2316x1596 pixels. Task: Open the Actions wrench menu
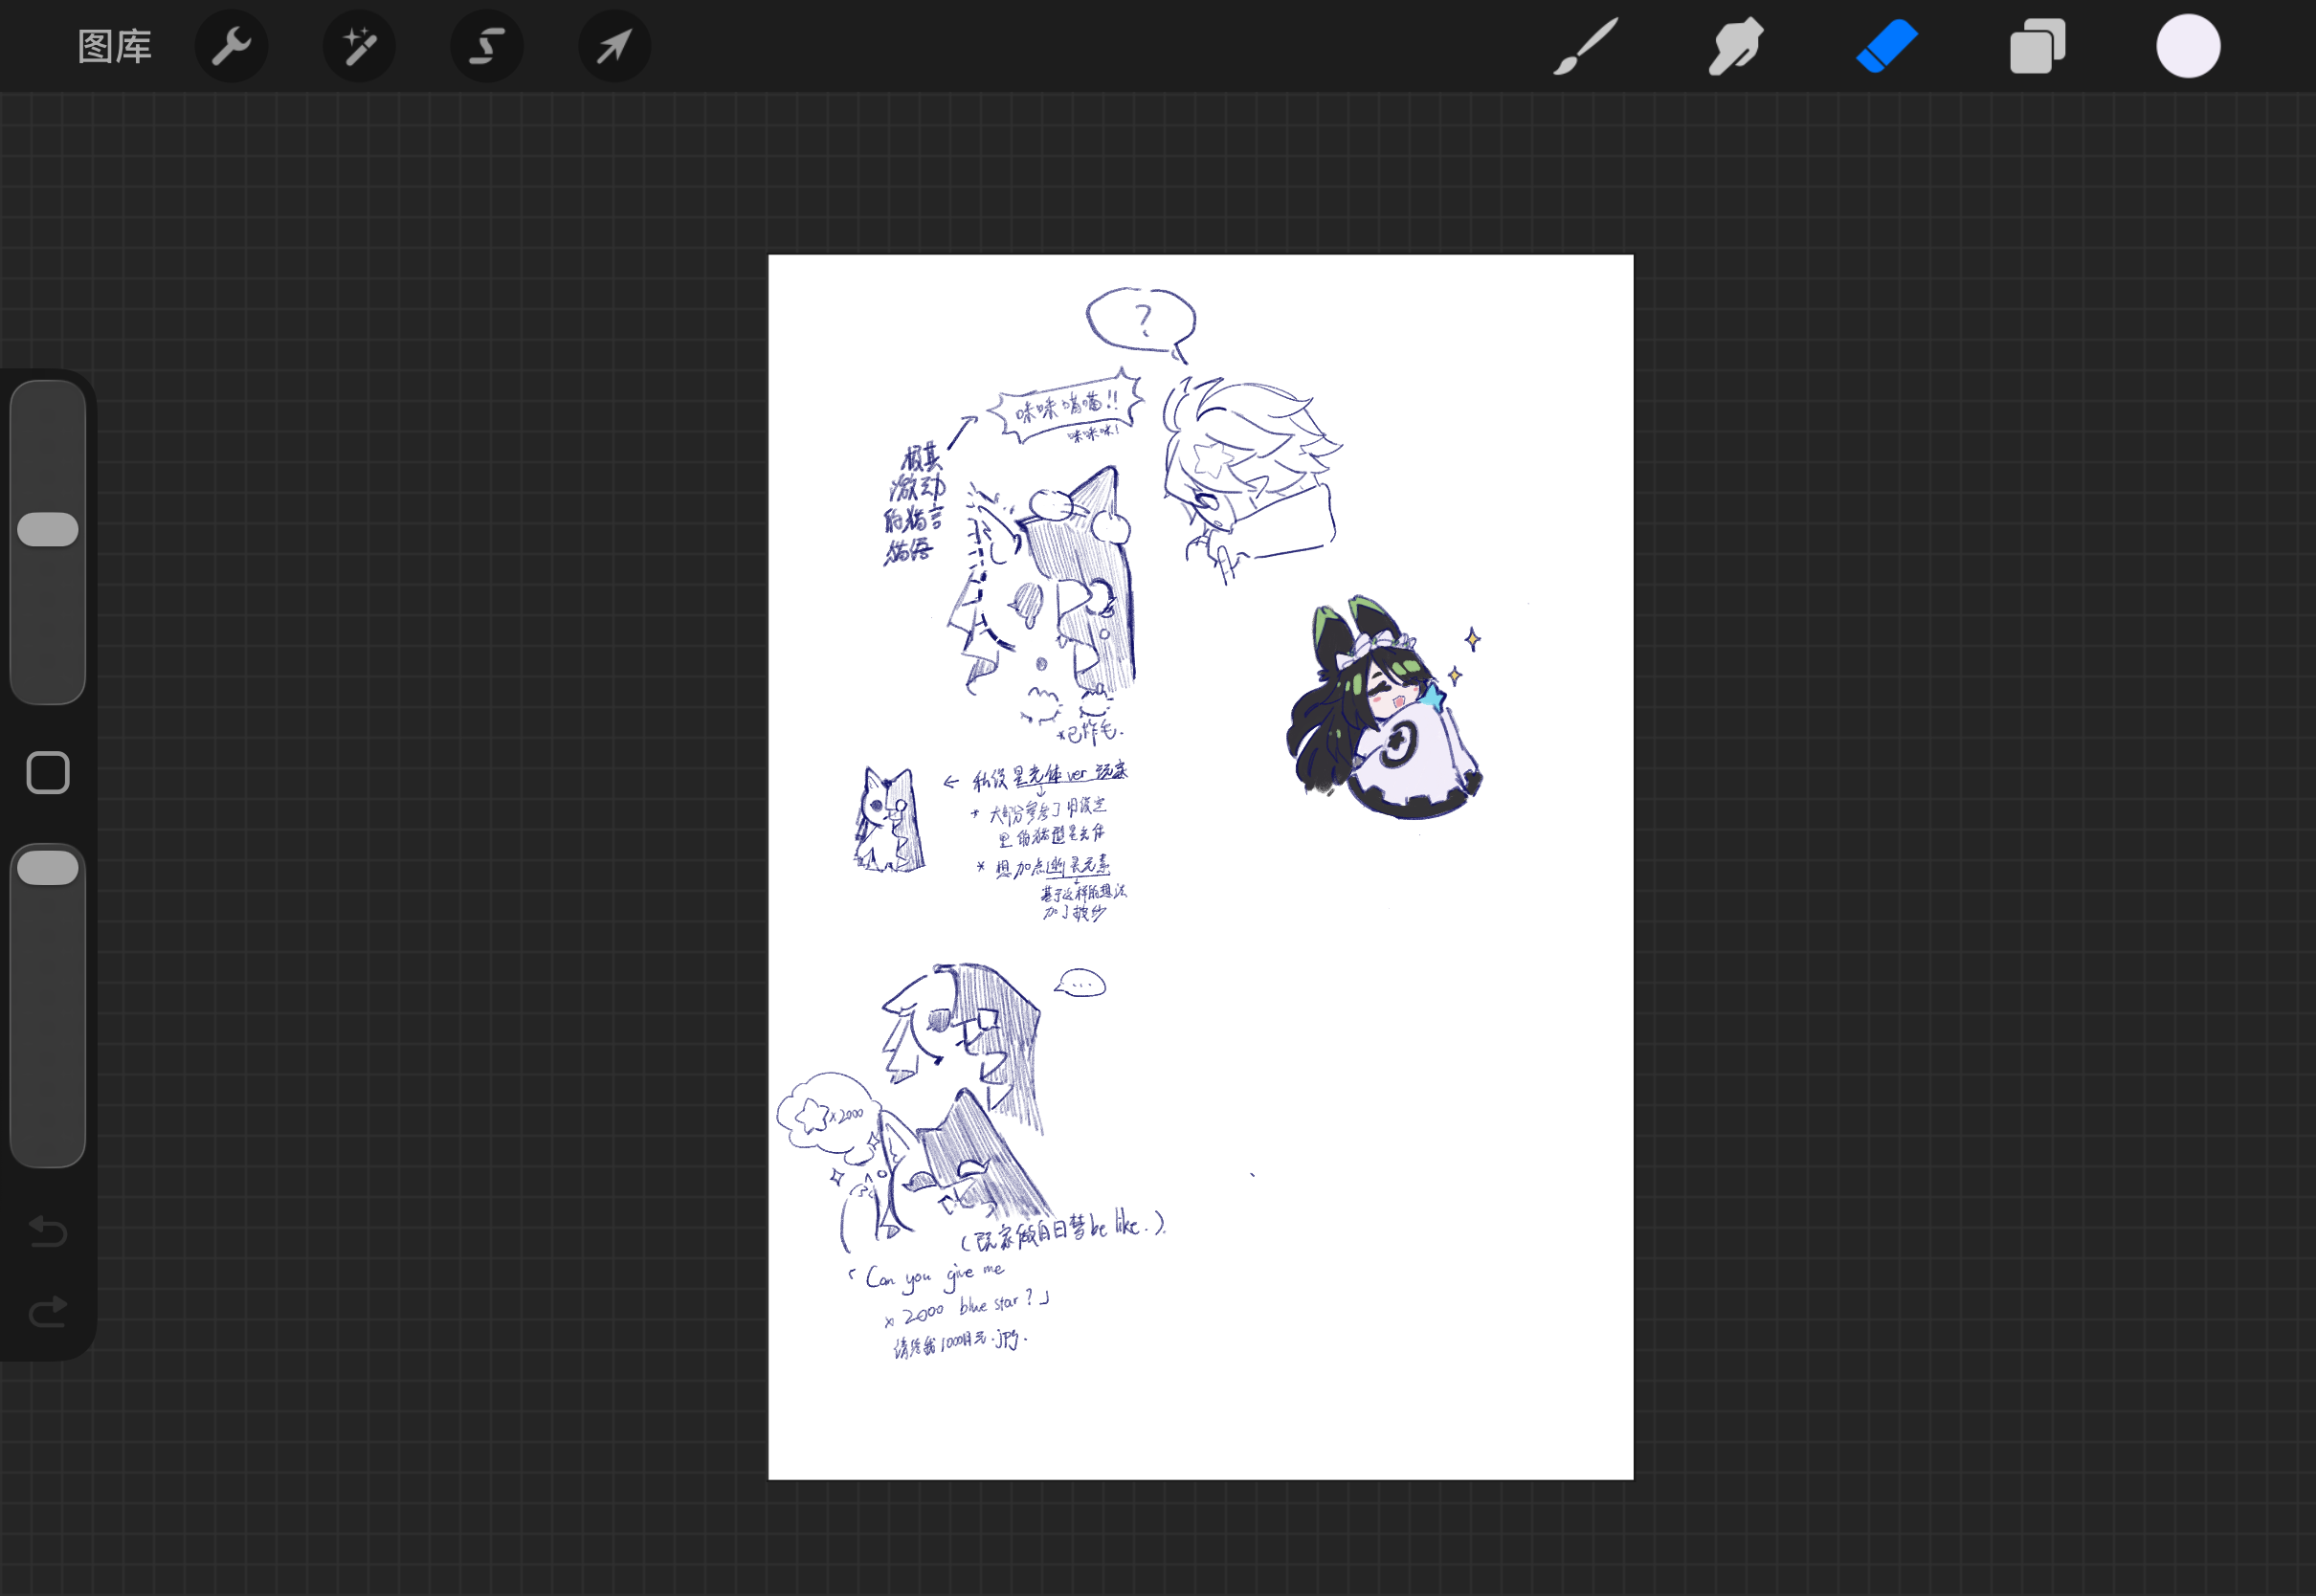pos(231,46)
